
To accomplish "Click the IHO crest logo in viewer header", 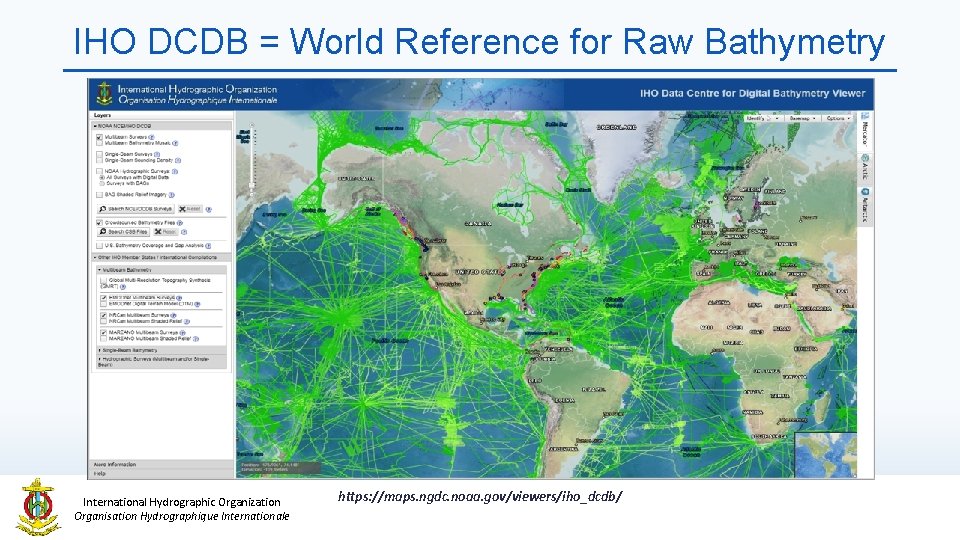I will click(x=104, y=94).
